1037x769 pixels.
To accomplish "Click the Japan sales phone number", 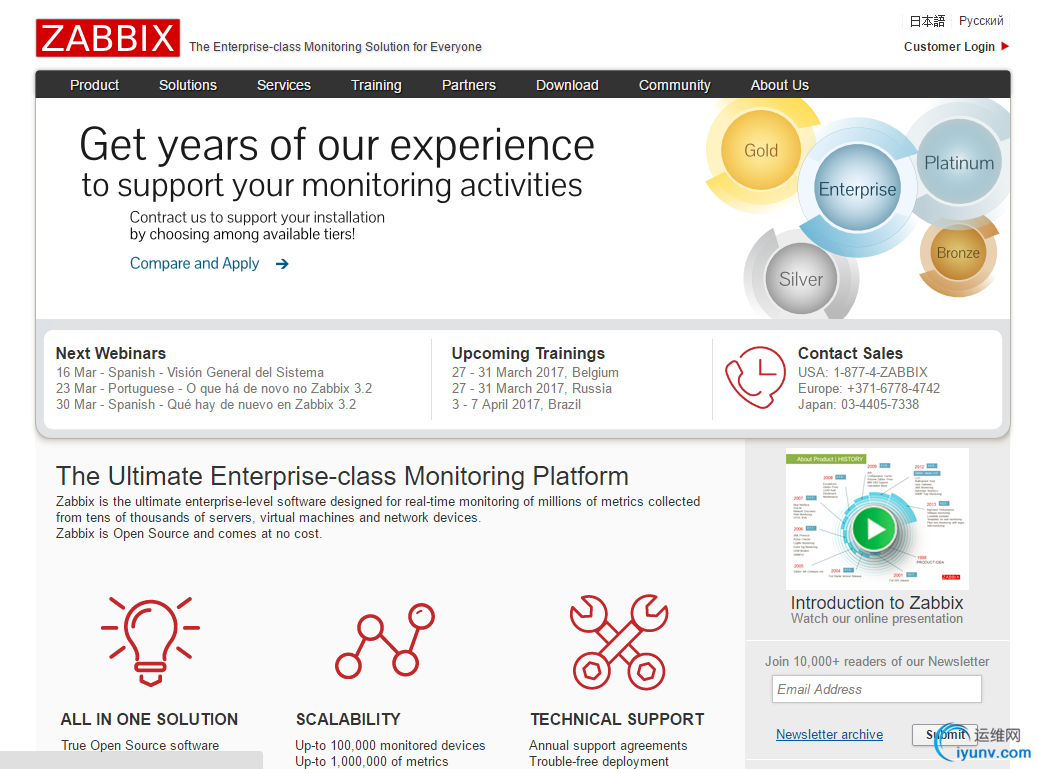I will pyautogui.click(x=858, y=404).
